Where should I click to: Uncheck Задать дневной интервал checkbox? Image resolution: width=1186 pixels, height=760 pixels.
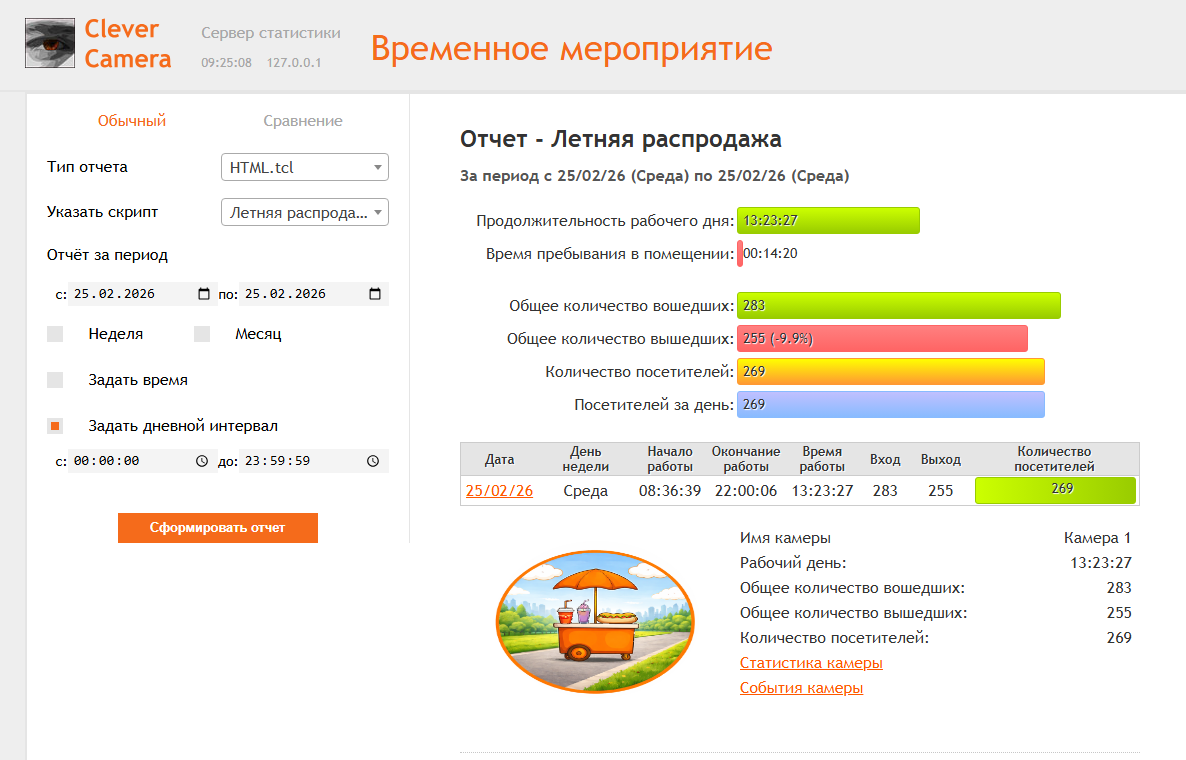click(x=55, y=427)
